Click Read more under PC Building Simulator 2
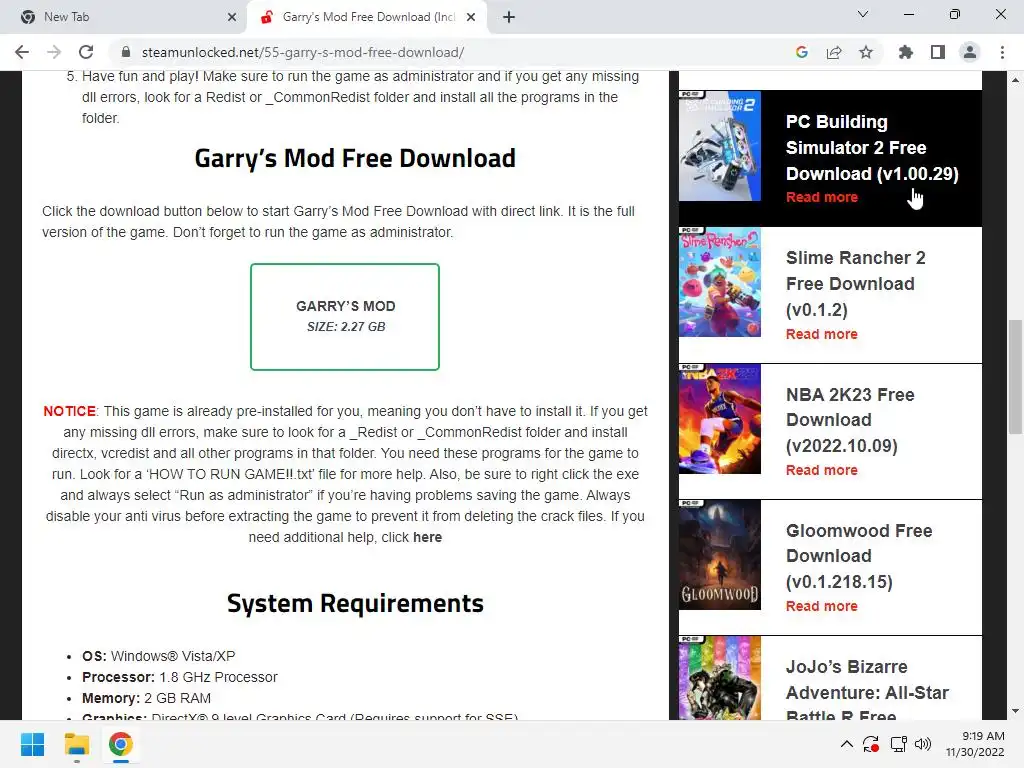This screenshot has width=1024, height=768. (822, 197)
